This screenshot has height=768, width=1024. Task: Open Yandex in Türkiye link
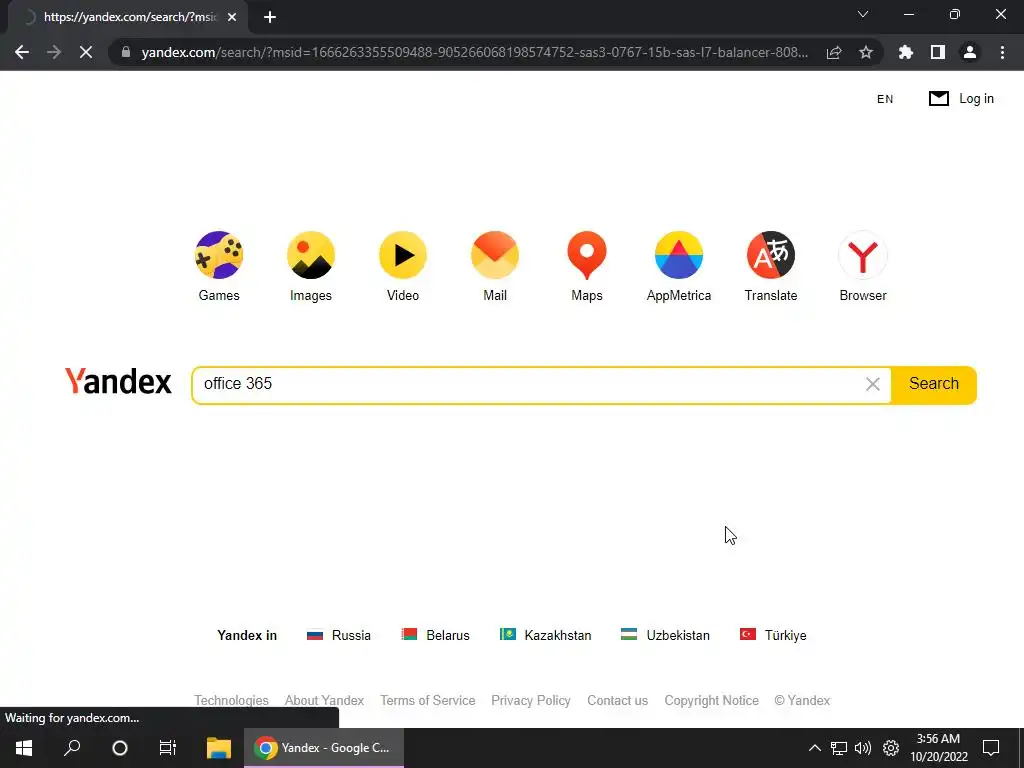pyautogui.click(x=773, y=635)
